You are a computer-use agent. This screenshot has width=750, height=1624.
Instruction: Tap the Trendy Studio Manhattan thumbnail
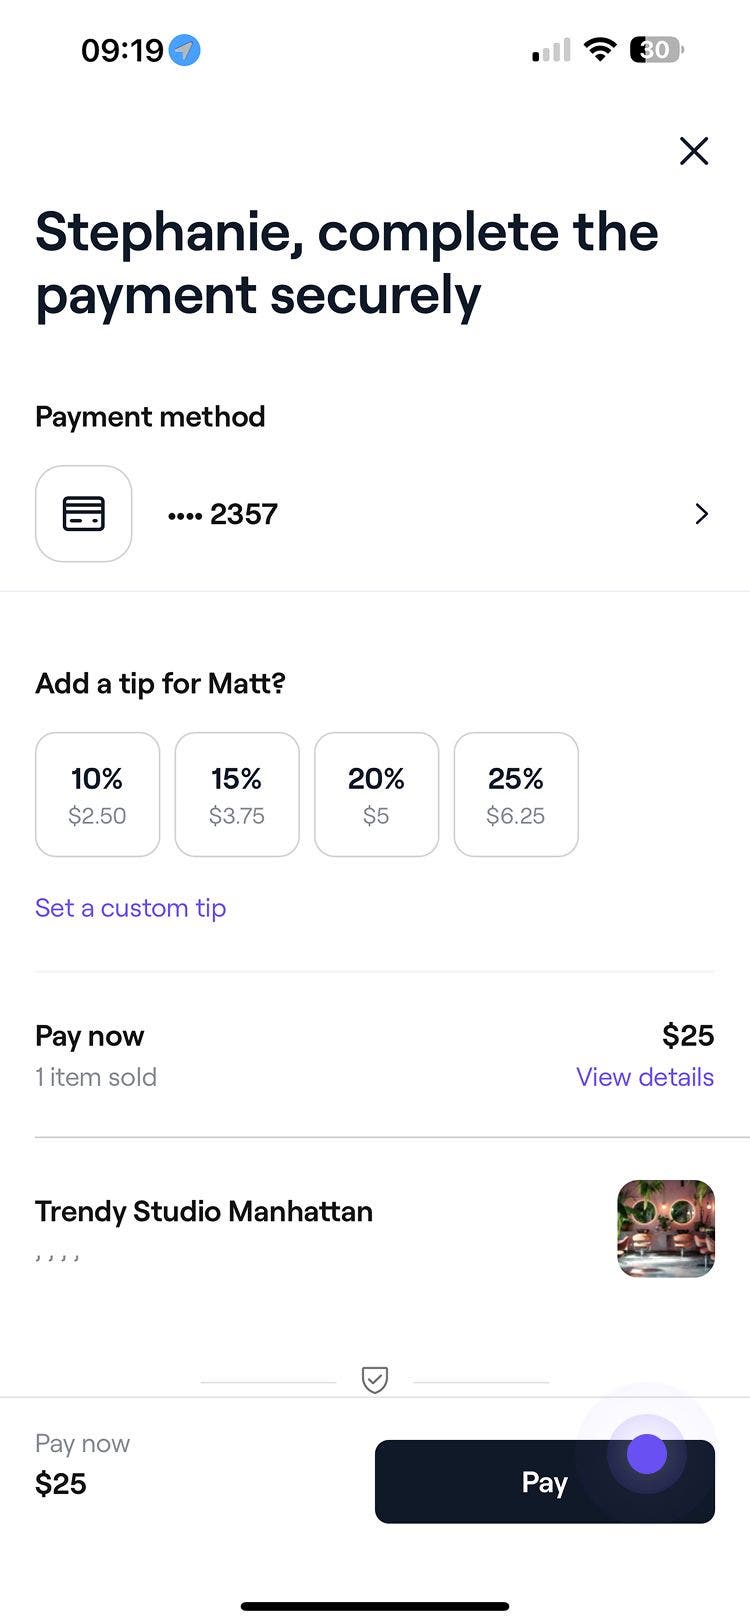point(666,1229)
